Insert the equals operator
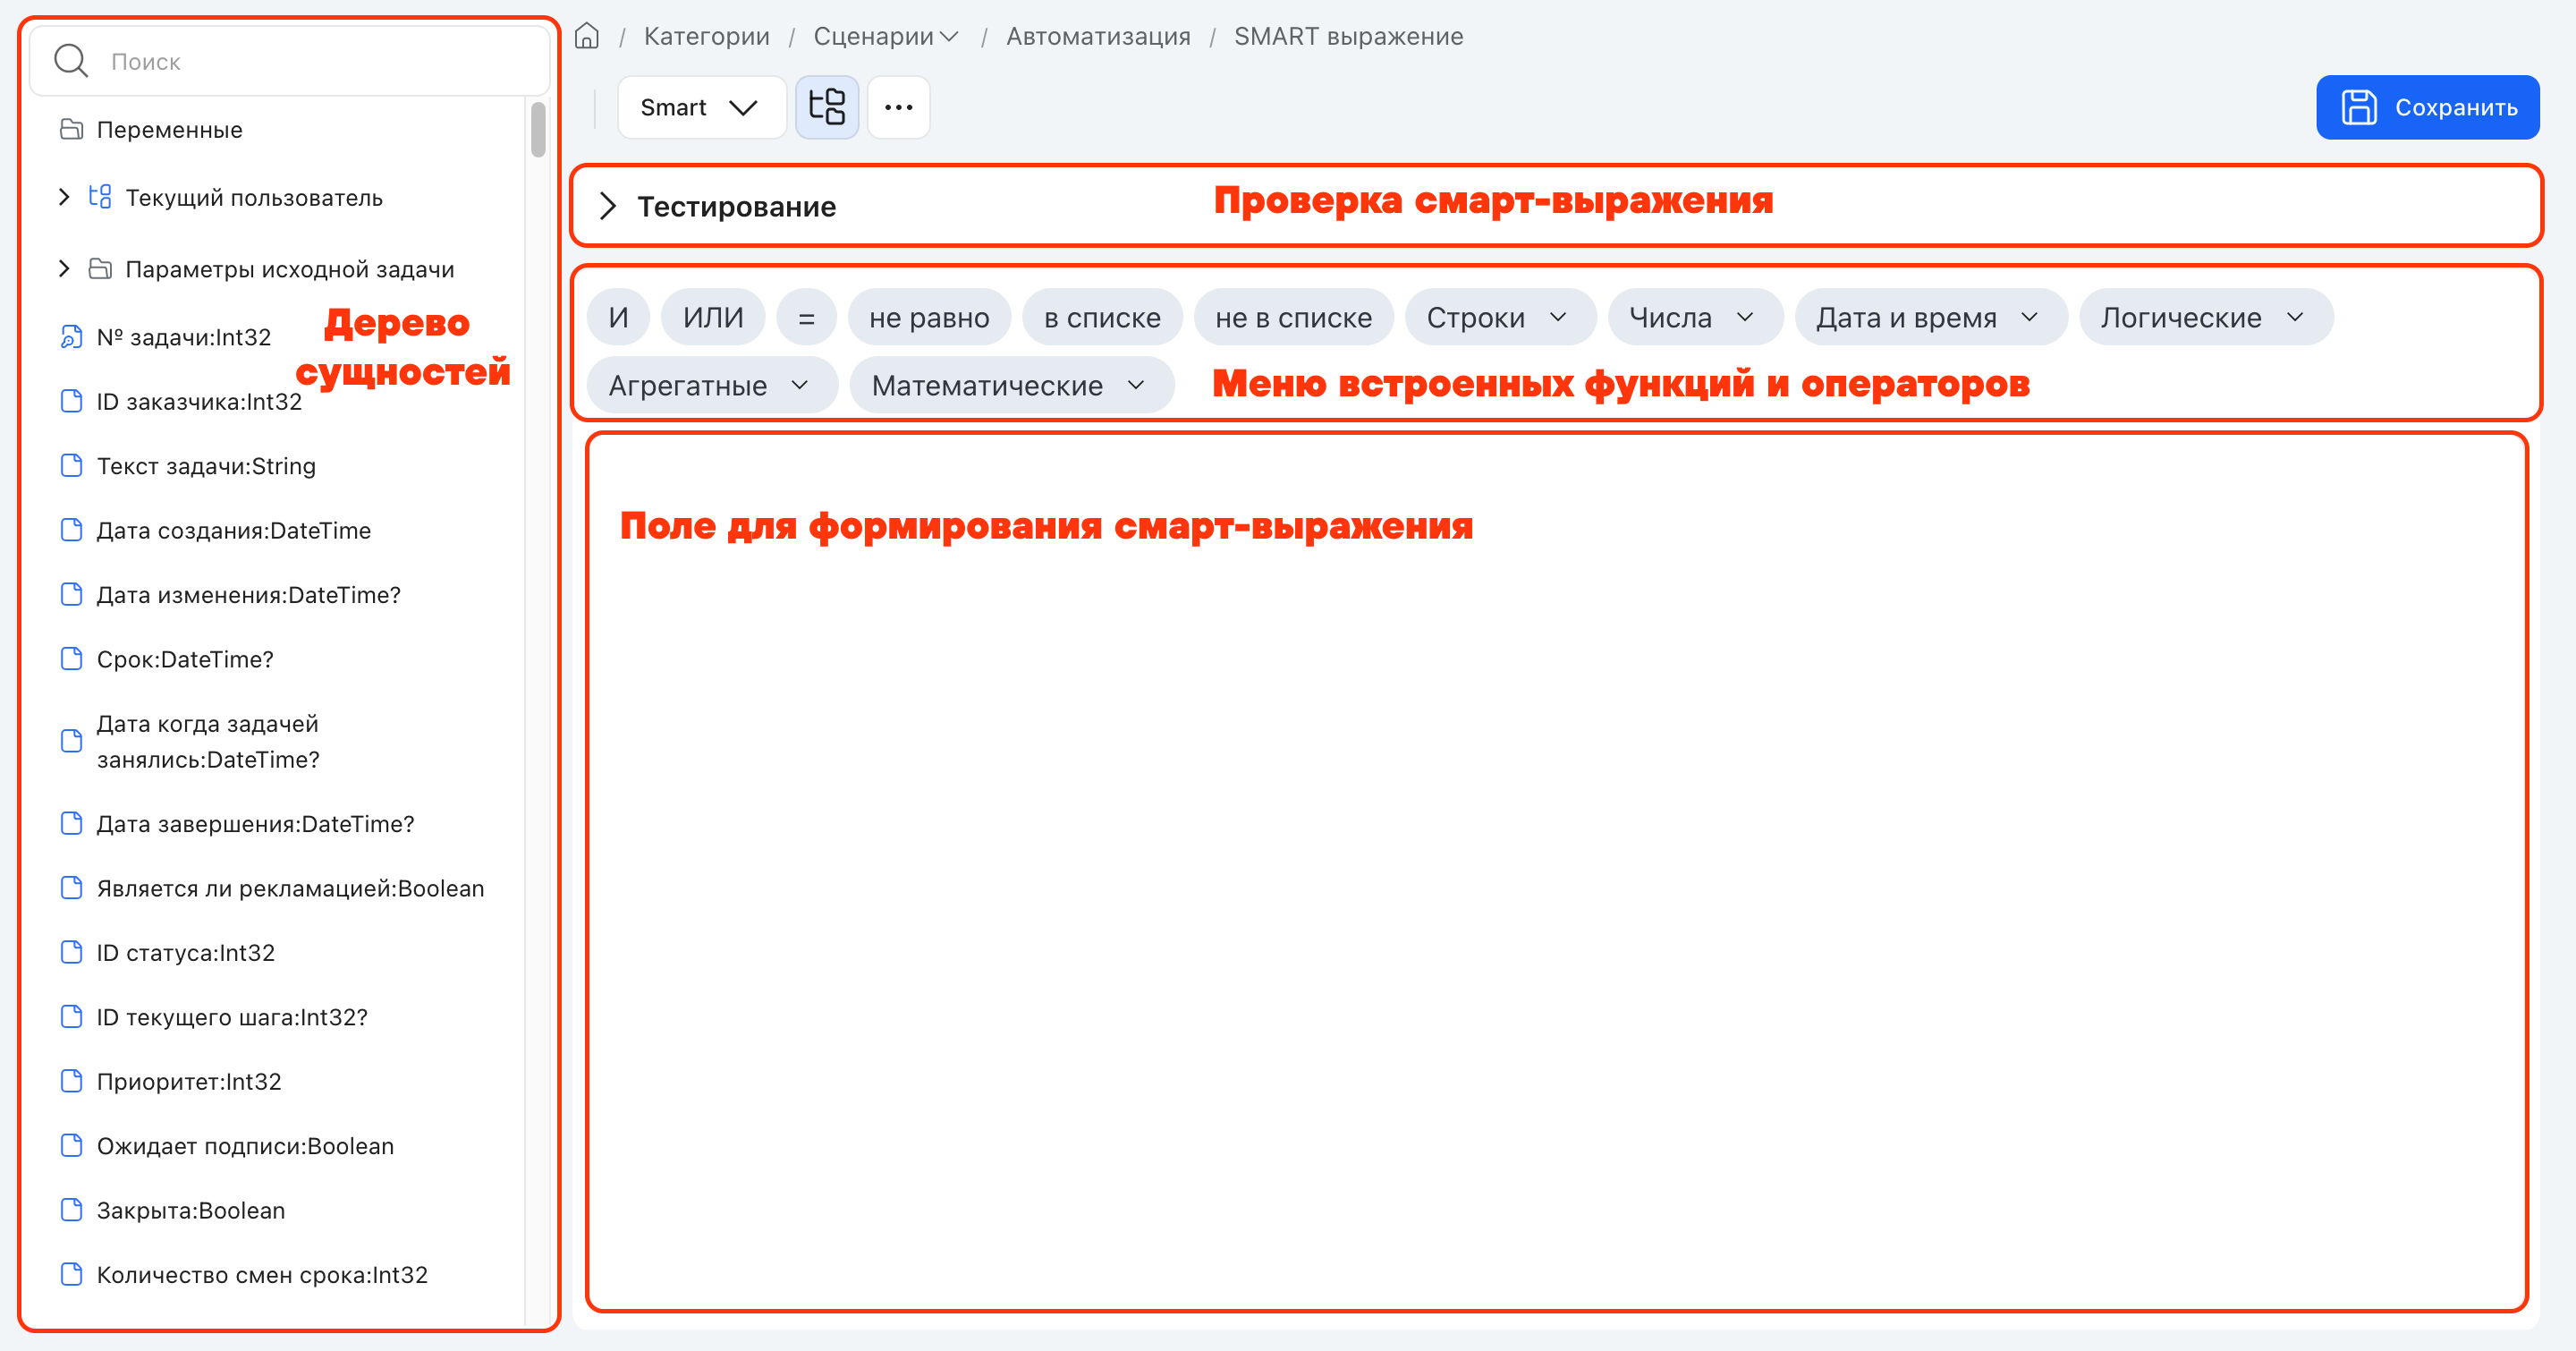Screen dimensions: 2576x1351 [806, 318]
